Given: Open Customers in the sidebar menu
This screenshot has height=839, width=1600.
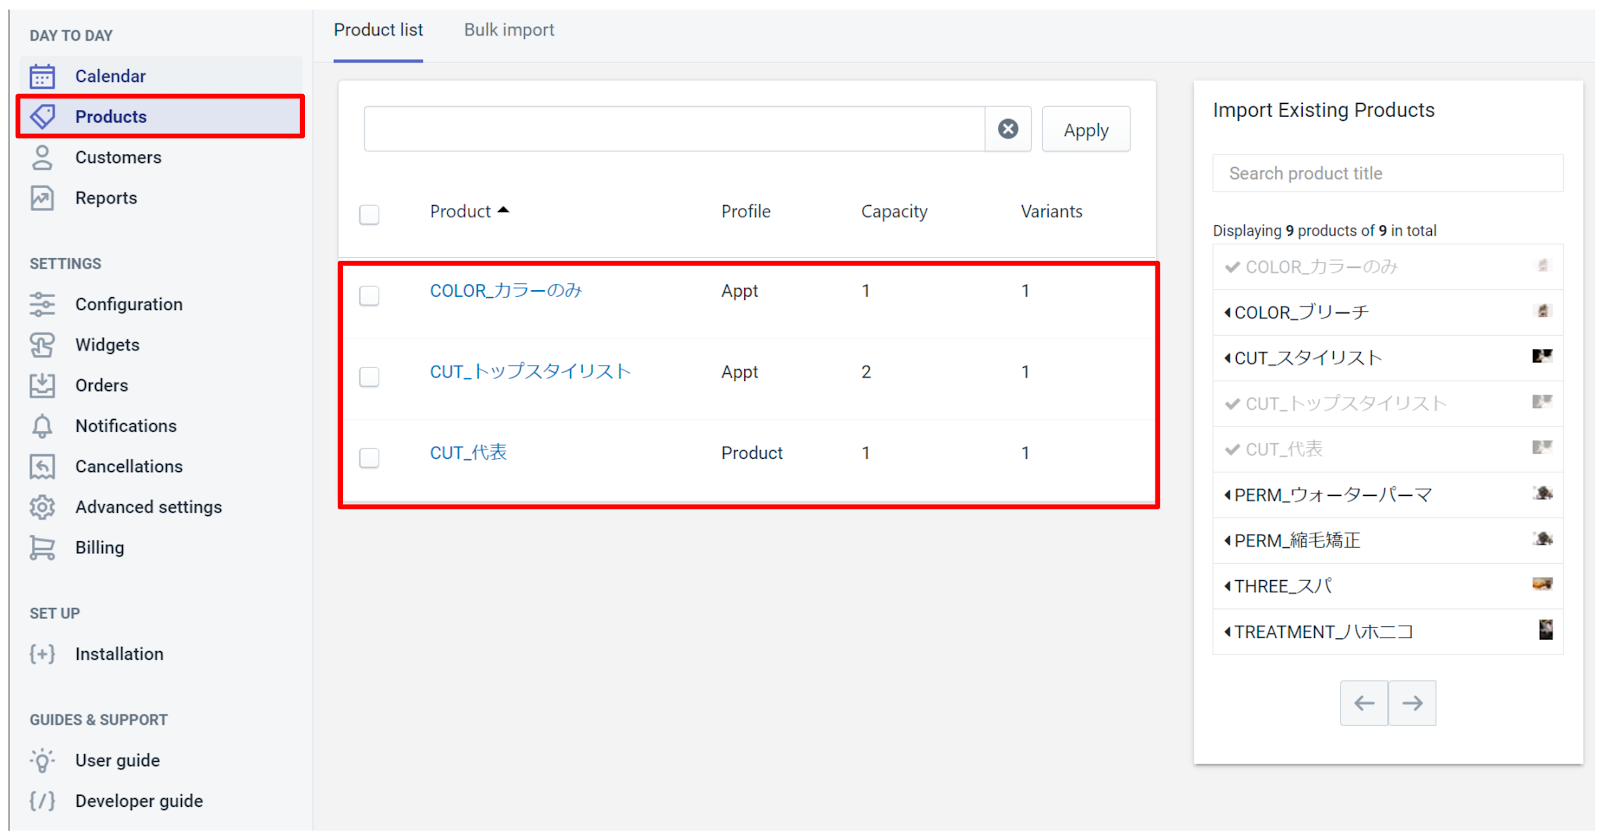Looking at the screenshot, I should pyautogui.click(x=118, y=157).
